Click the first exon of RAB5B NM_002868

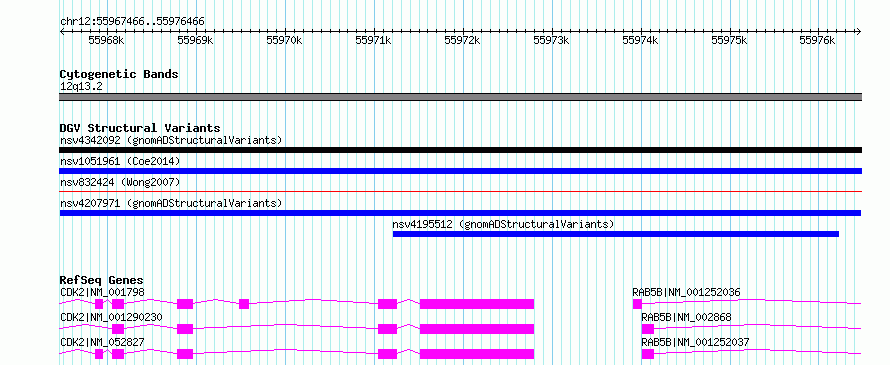(648, 329)
